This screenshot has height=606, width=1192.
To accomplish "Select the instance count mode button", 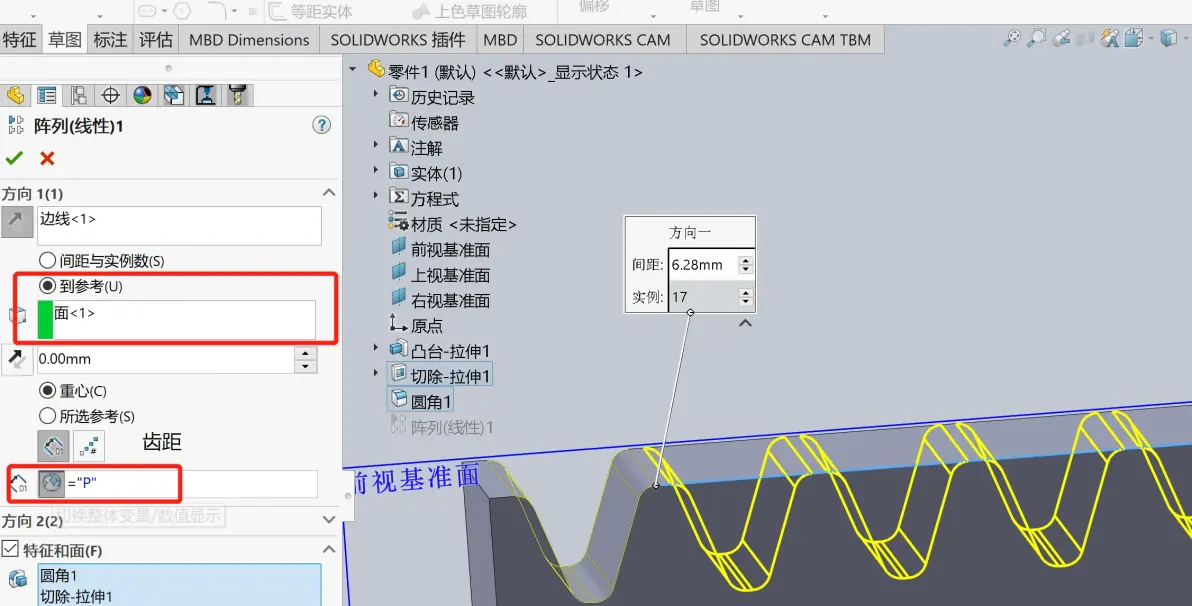I will (x=88, y=447).
